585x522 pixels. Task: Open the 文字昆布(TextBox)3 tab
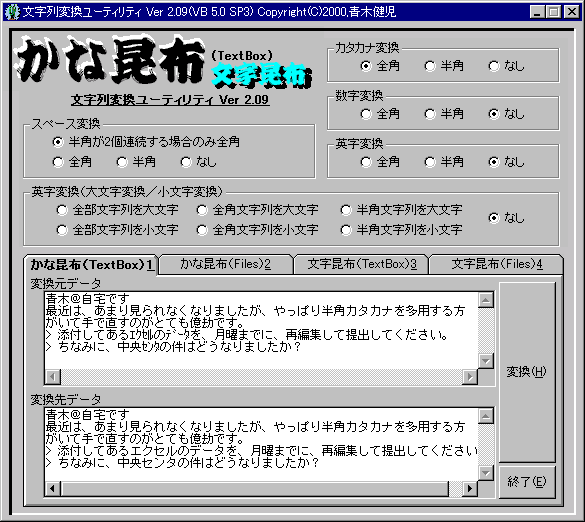click(362, 264)
